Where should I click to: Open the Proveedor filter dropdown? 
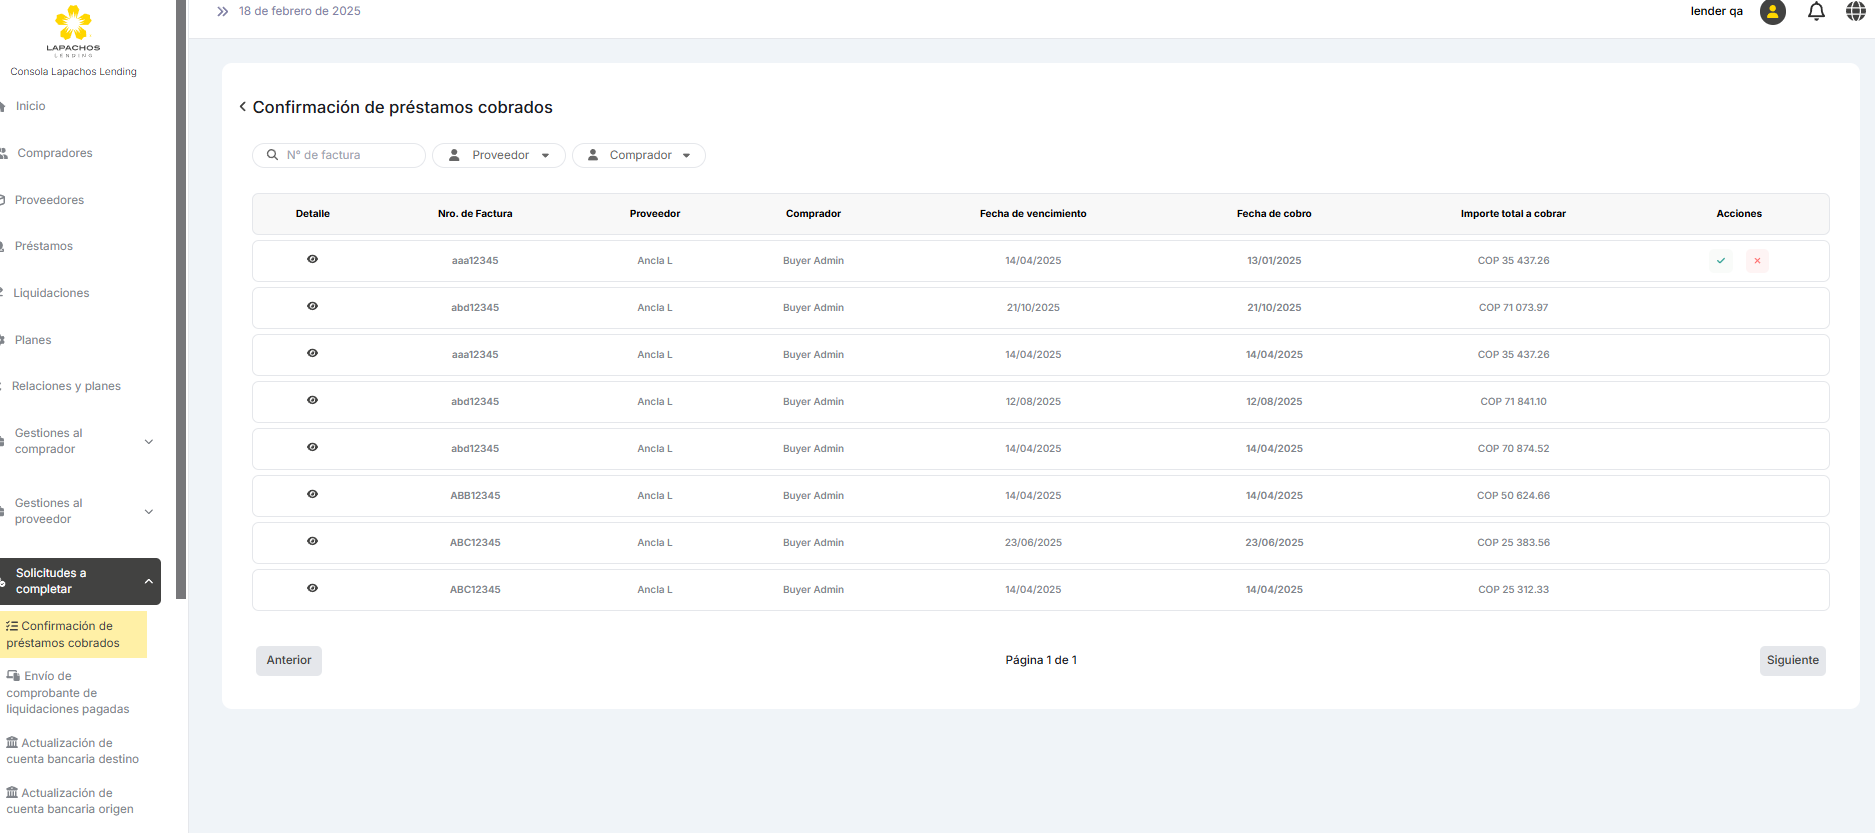point(499,156)
